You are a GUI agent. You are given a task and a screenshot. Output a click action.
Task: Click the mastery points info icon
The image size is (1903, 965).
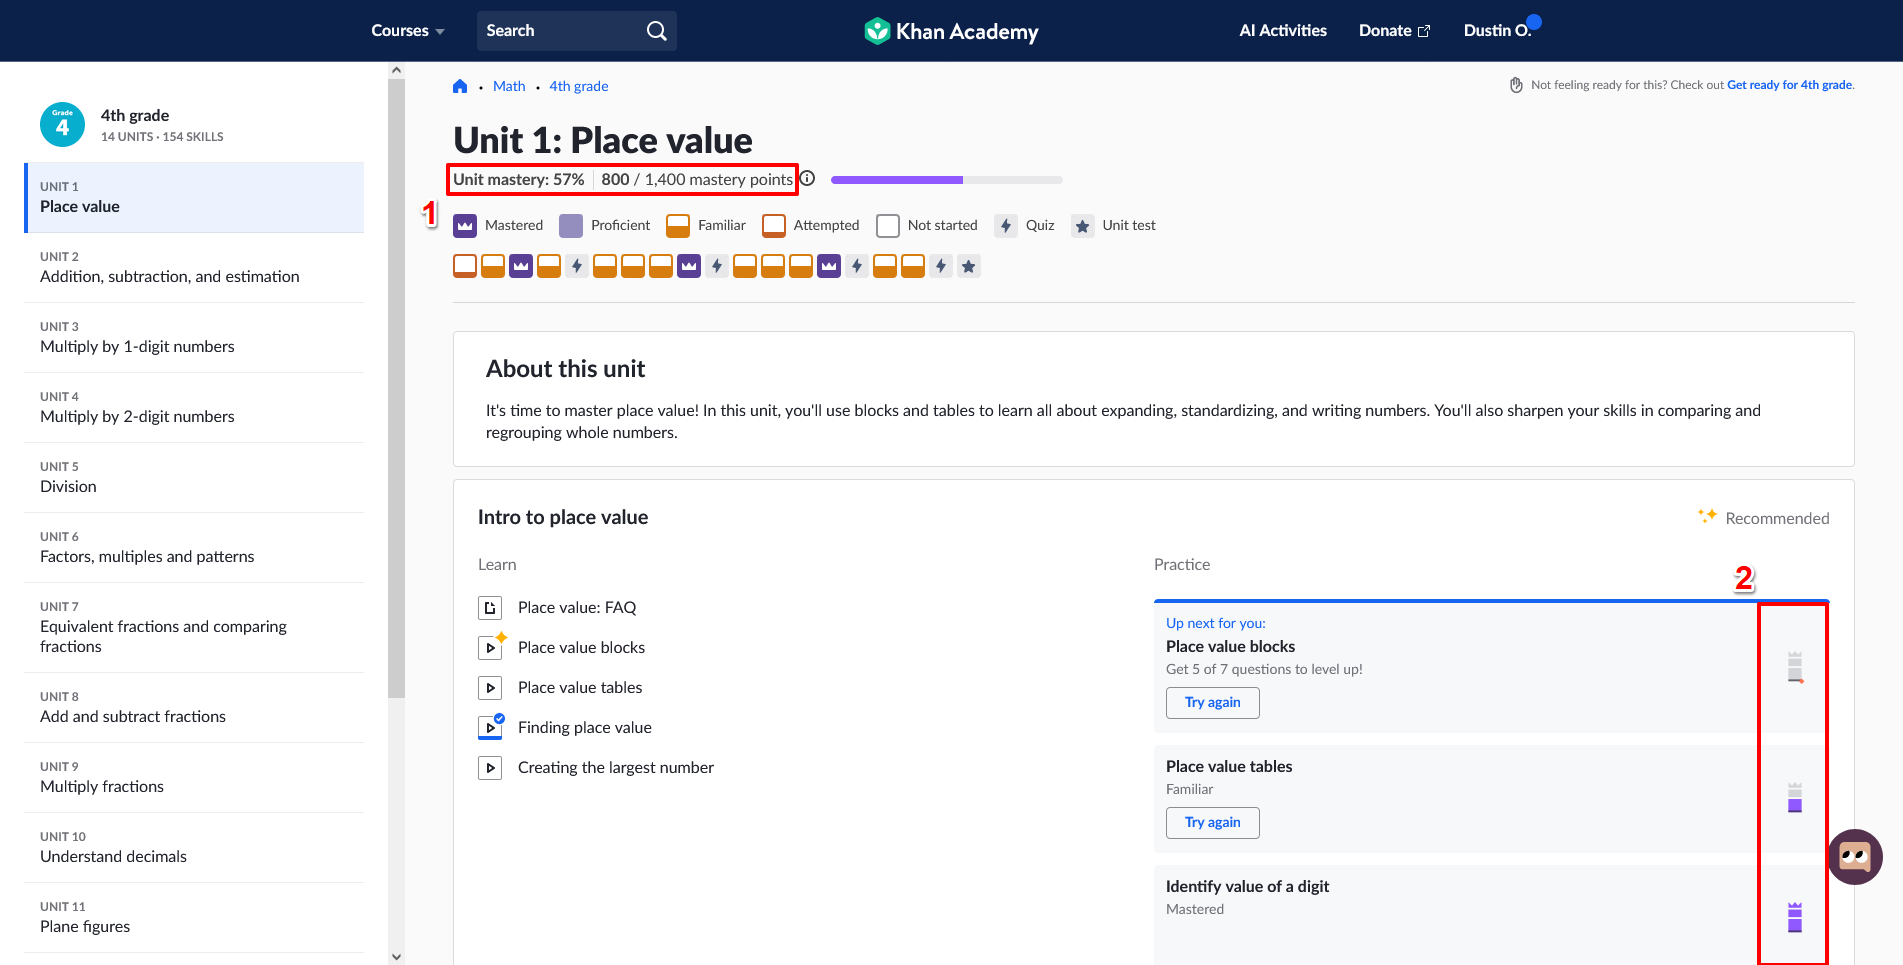point(808,179)
